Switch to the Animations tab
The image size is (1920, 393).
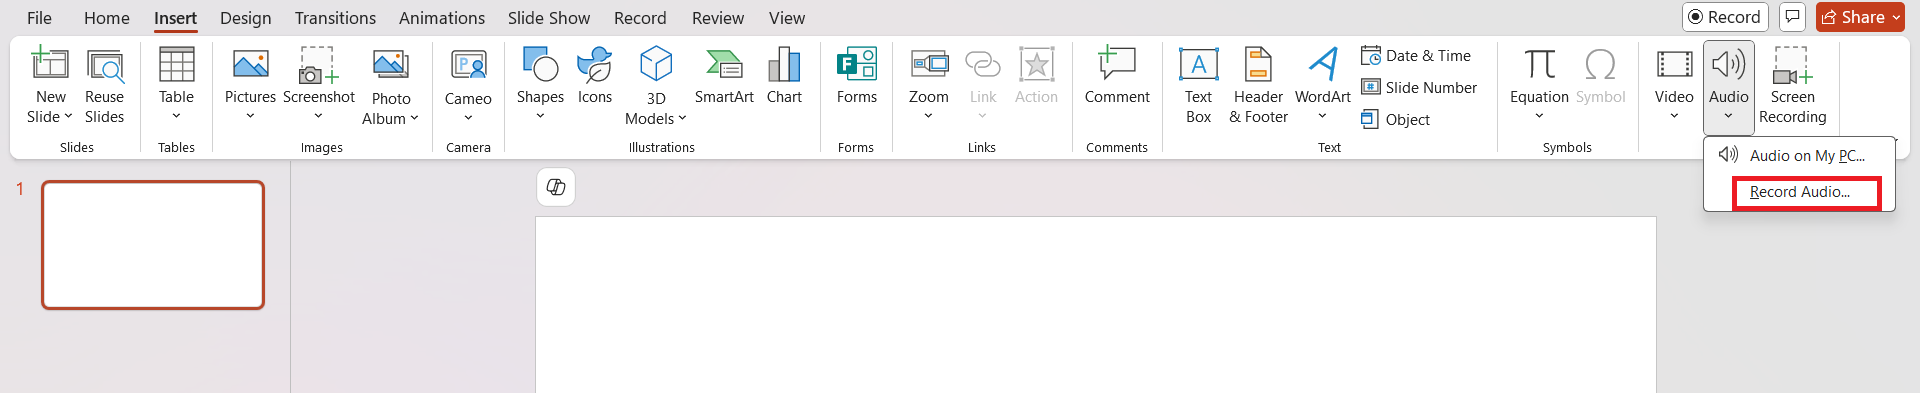442,18
